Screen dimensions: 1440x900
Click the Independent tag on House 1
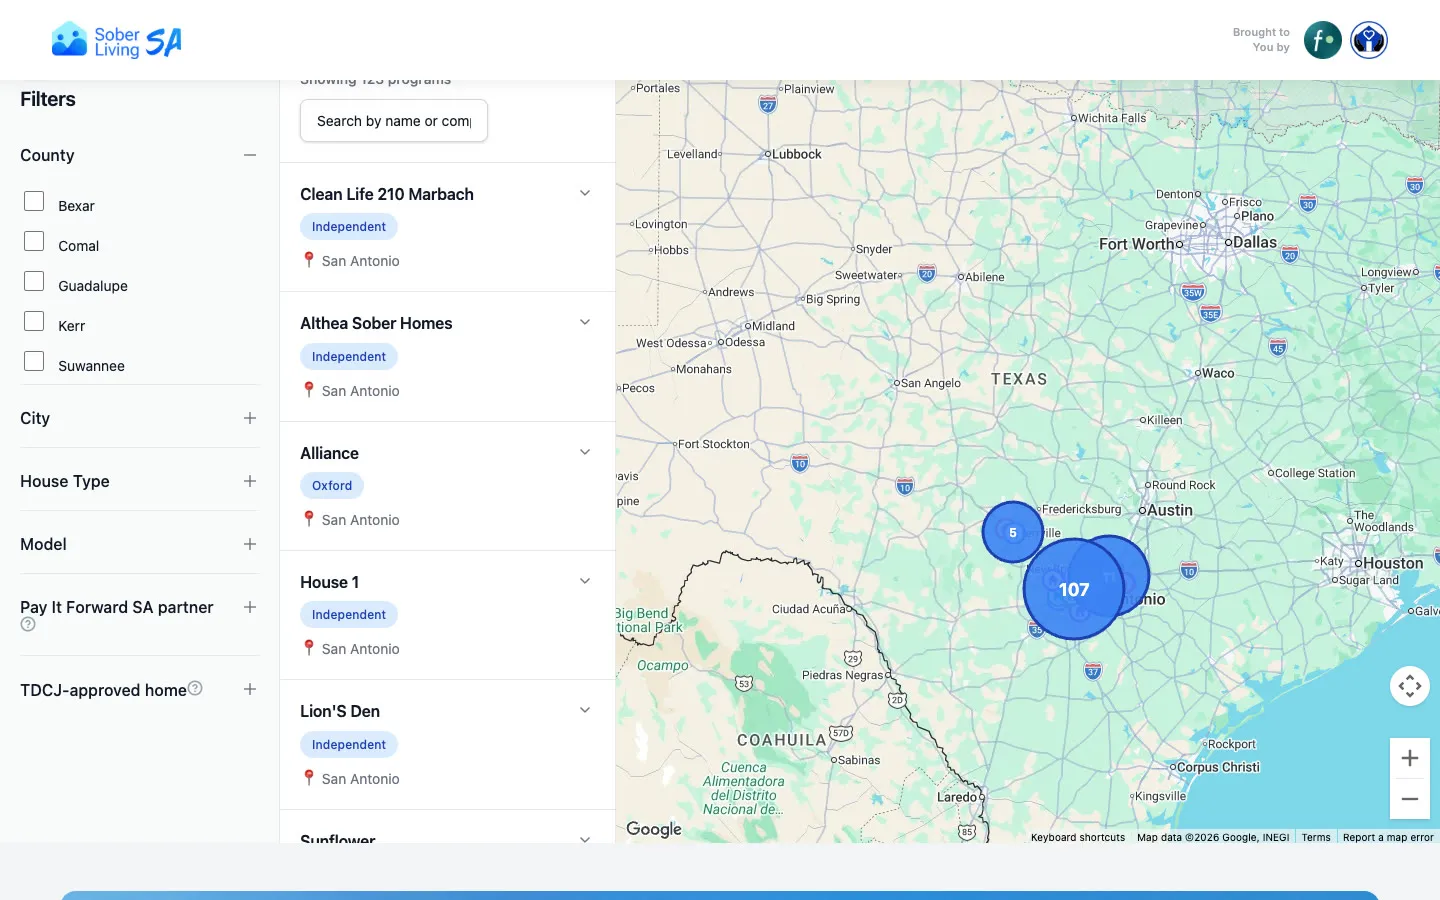pyautogui.click(x=349, y=615)
